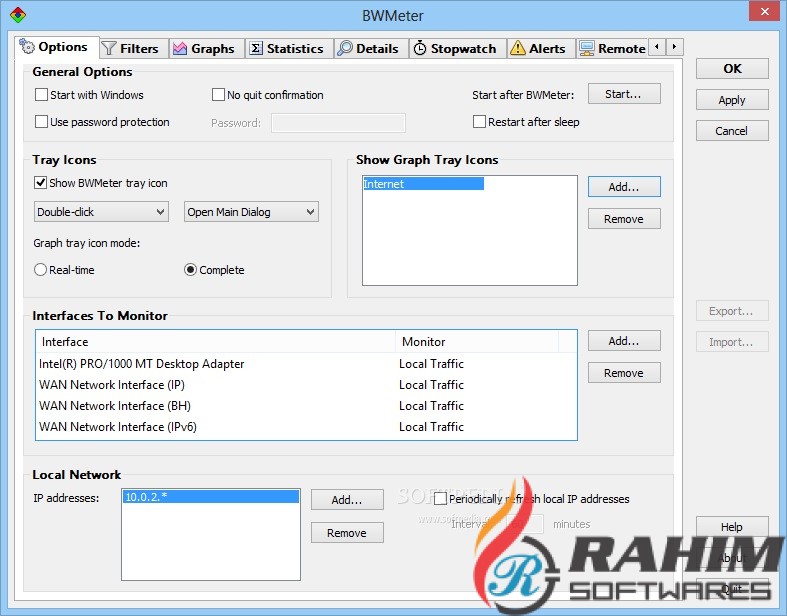
Task: Select WAN Network Interface (IP) row
Action: pos(306,385)
